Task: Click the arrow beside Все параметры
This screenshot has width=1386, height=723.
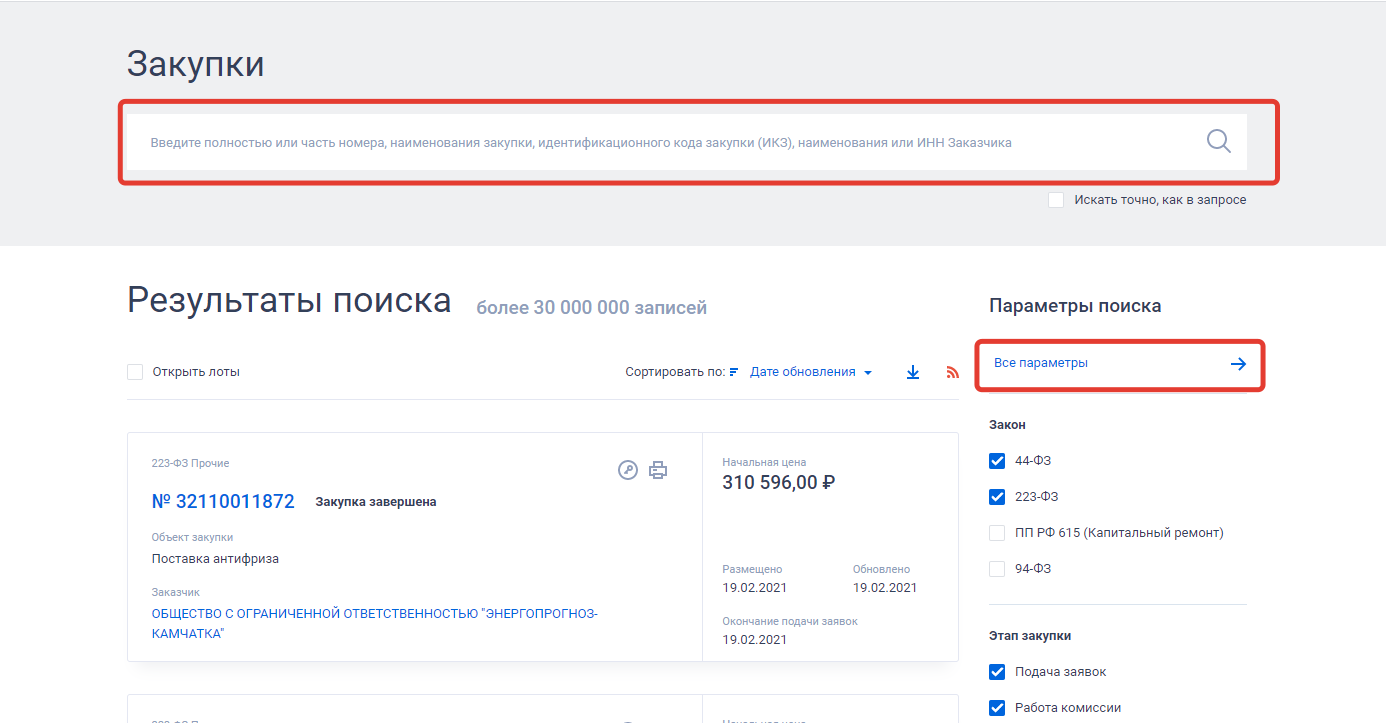Action: tap(1238, 364)
